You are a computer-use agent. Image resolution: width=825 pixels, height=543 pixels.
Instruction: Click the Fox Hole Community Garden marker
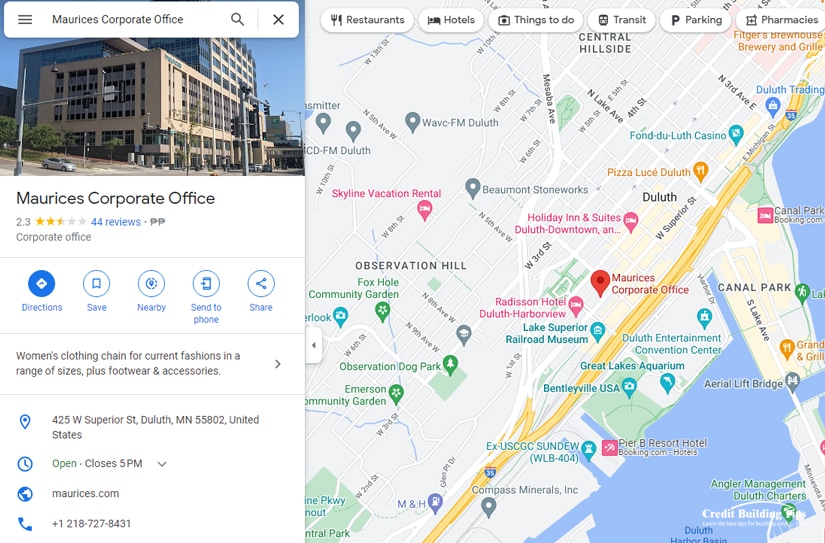click(383, 310)
